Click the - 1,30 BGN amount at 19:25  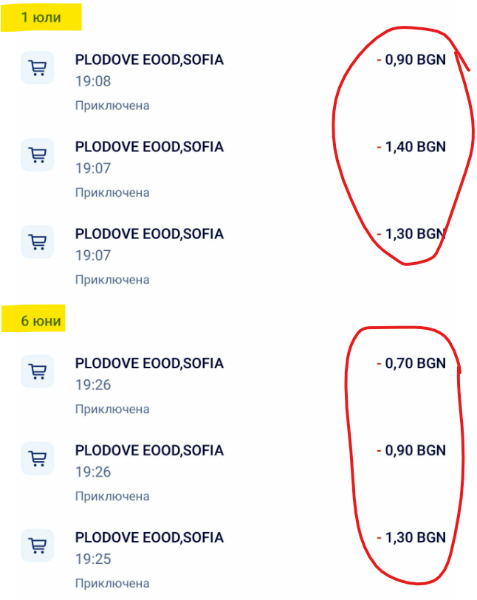coord(411,538)
